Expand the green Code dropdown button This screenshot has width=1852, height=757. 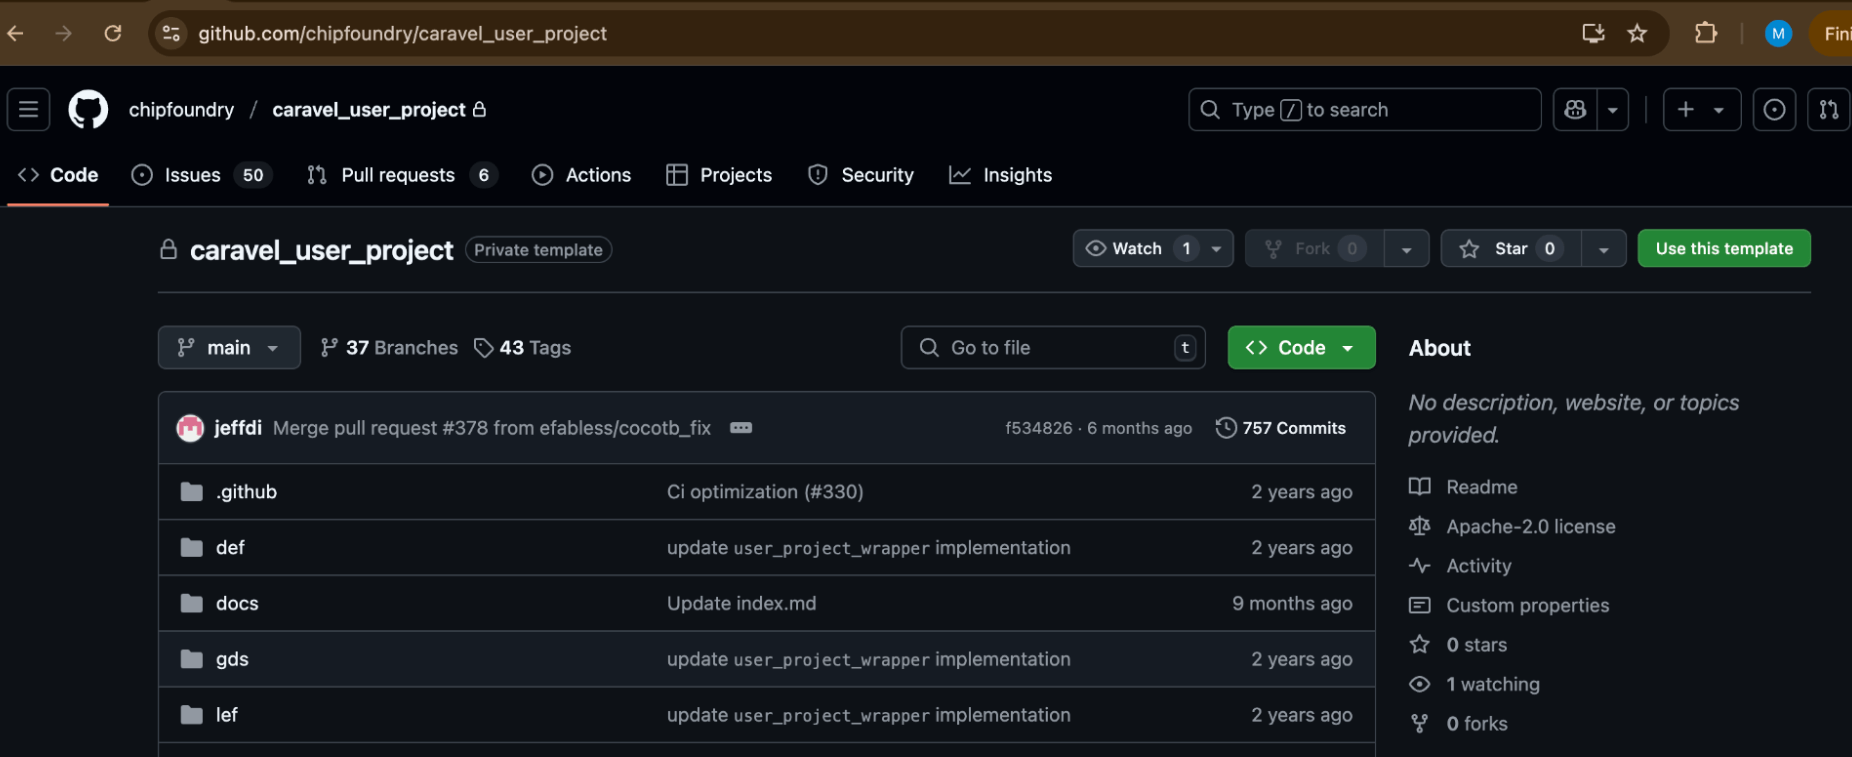pos(1301,348)
